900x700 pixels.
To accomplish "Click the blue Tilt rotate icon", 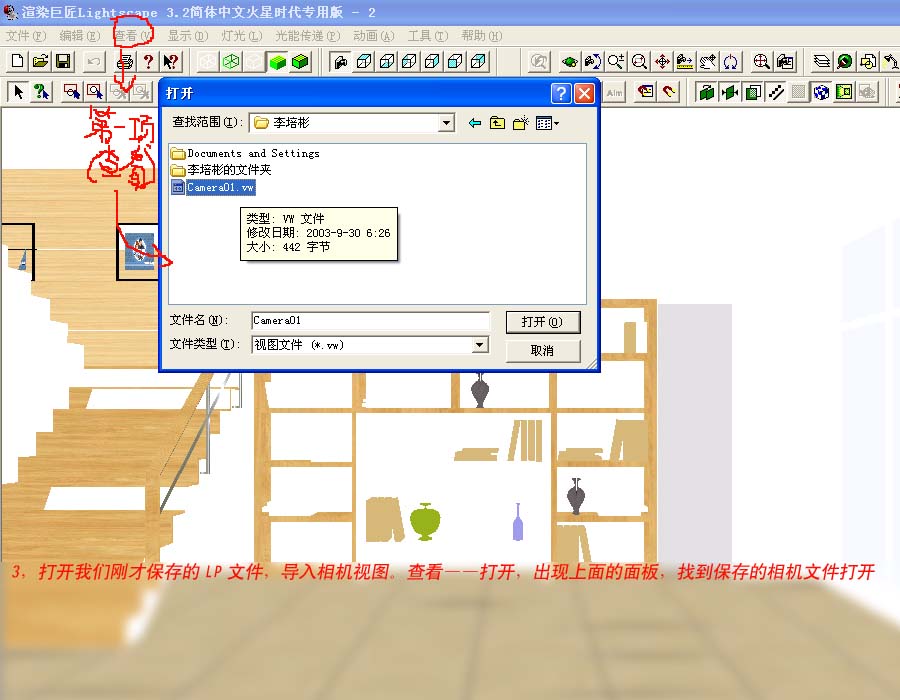I will [x=731, y=61].
